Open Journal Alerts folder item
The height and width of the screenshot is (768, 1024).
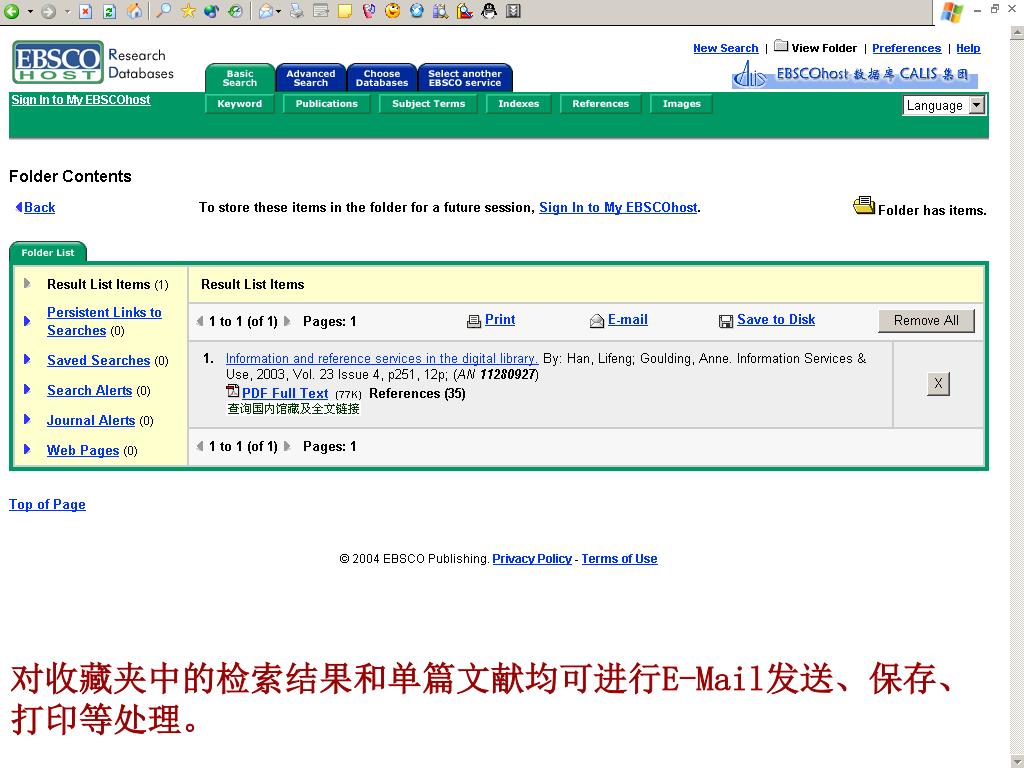click(x=91, y=421)
